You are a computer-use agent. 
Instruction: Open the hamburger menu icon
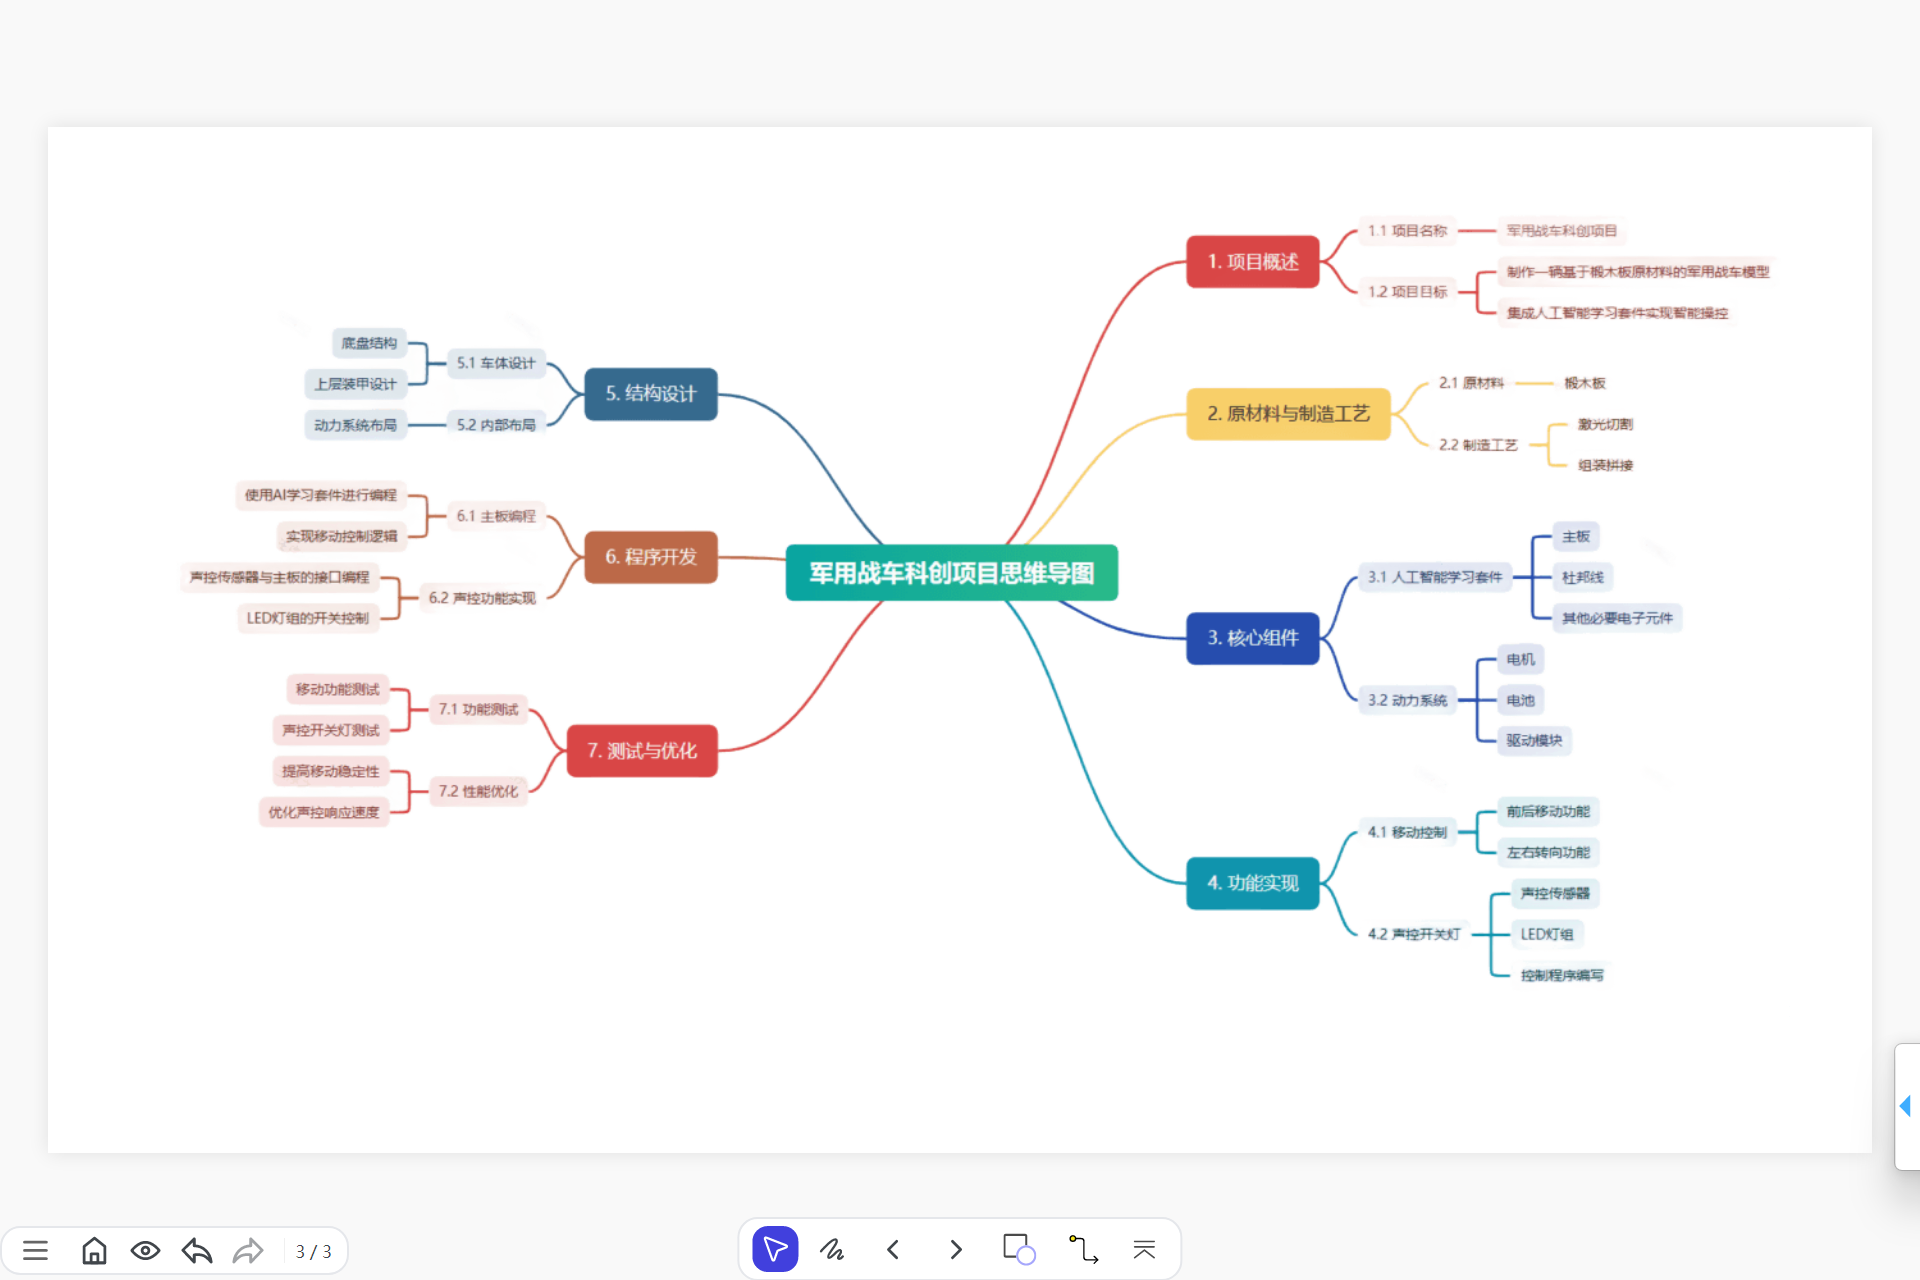pyautogui.click(x=36, y=1250)
